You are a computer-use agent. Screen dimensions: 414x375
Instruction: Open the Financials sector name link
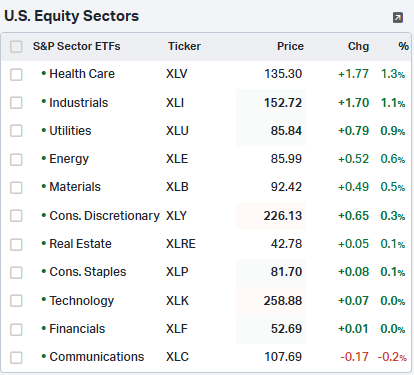point(77,329)
